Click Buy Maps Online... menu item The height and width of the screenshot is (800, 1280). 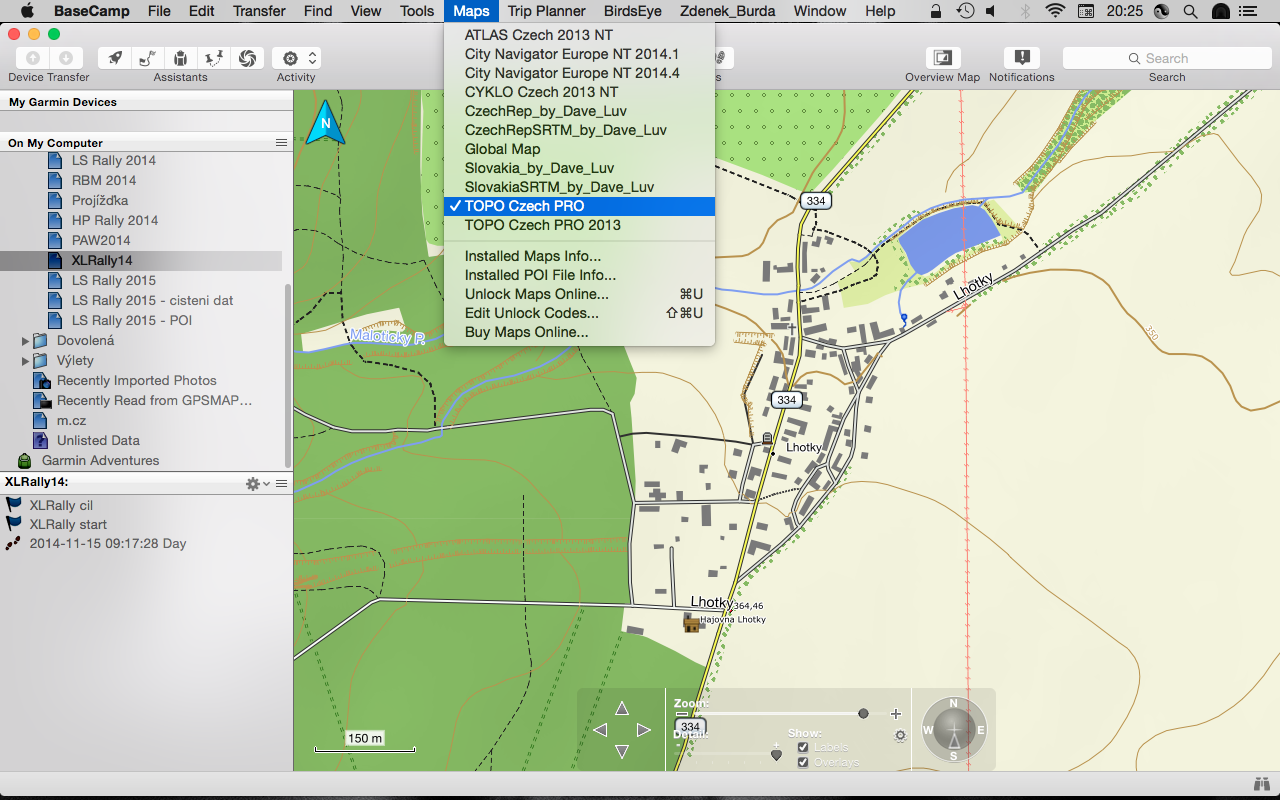point(580,332)
